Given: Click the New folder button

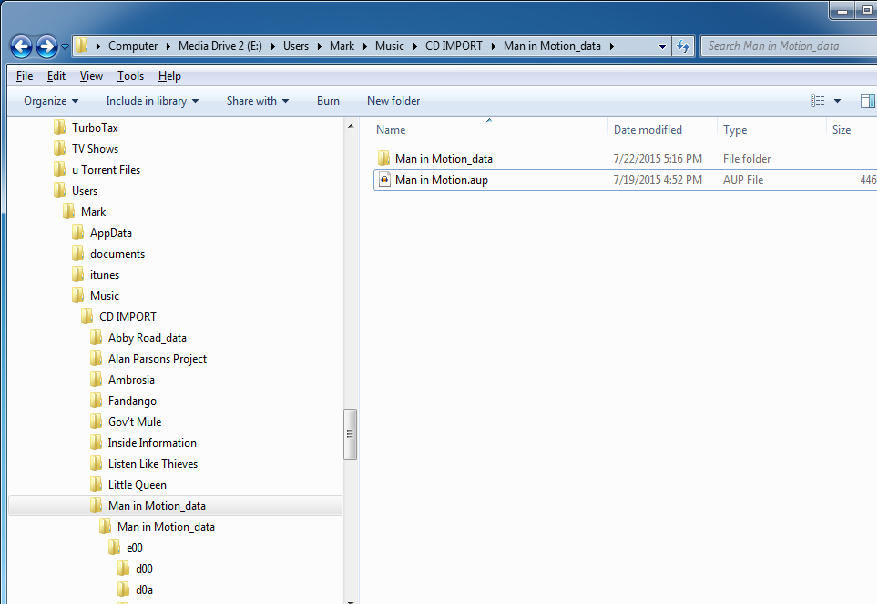Looking at the screenshot, I should click(392, 100).
